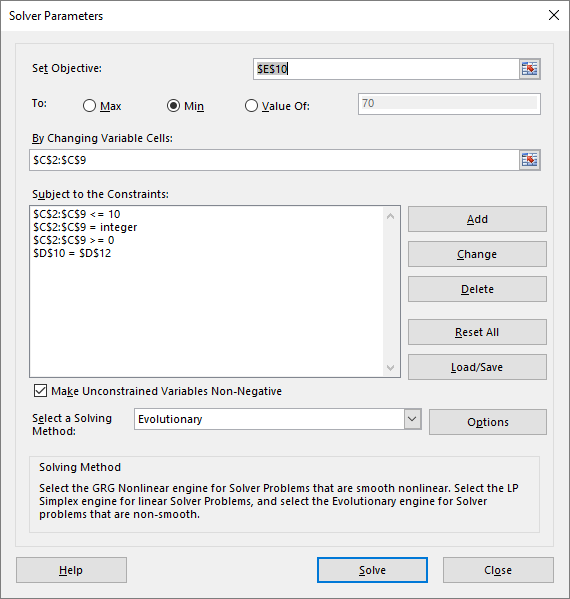Click the constraints list scroll down arrow
The width and height of the screenshot is (570, 599).
[x=390, y=367]
